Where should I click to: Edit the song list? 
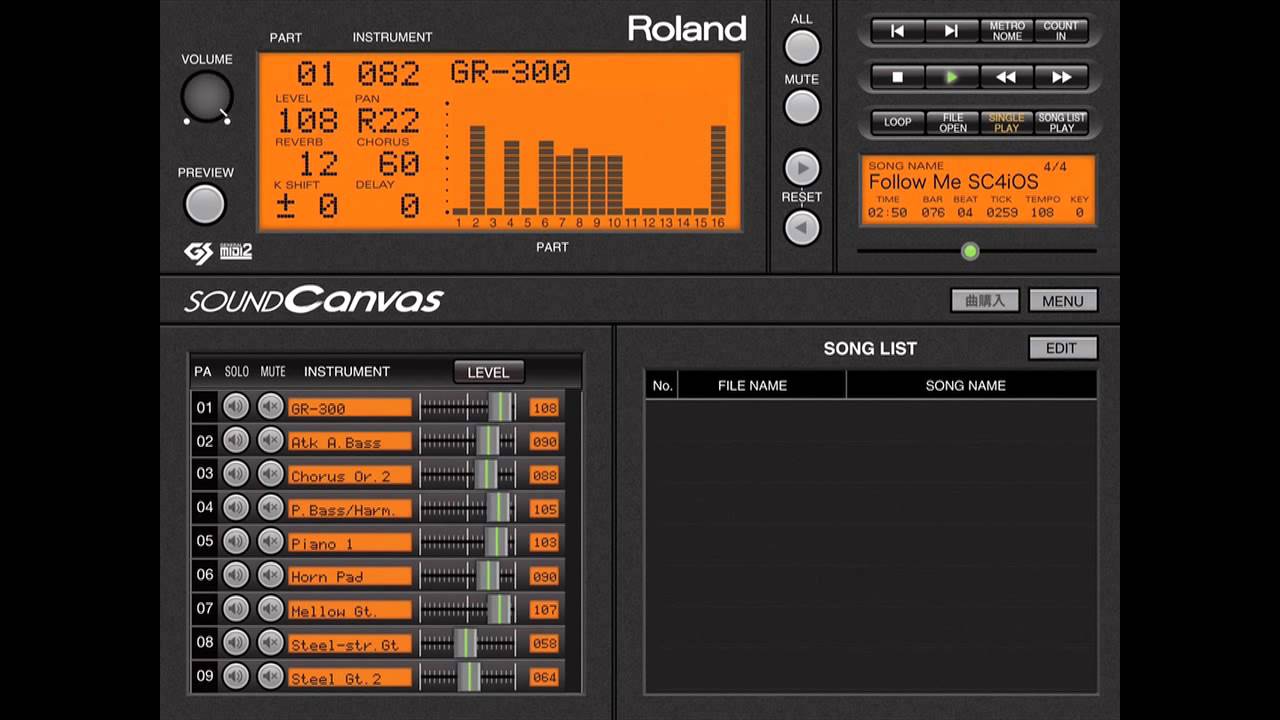pyautogui.click(x=1063, y=348)
